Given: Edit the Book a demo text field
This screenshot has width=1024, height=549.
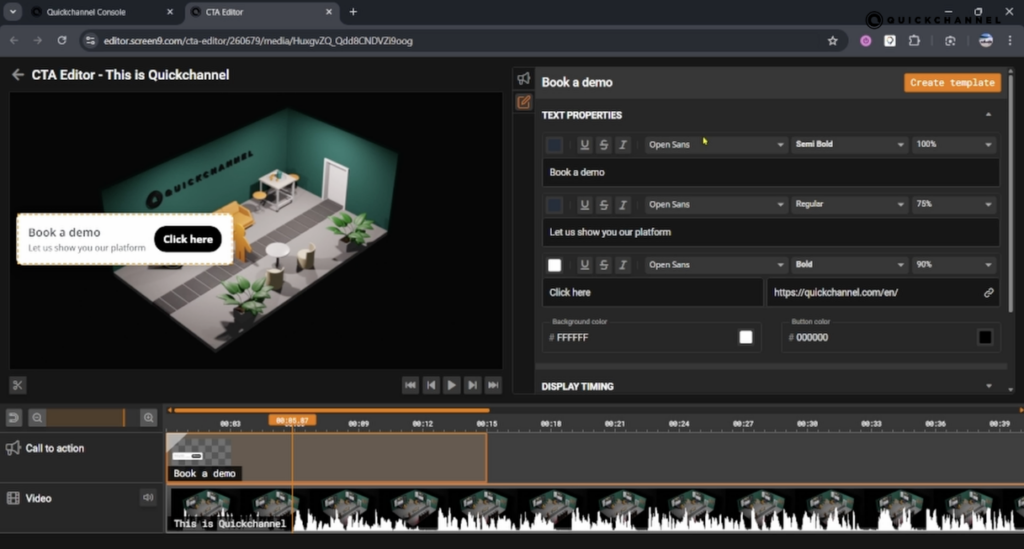Looking at the screenshot, I should [771, 172].
